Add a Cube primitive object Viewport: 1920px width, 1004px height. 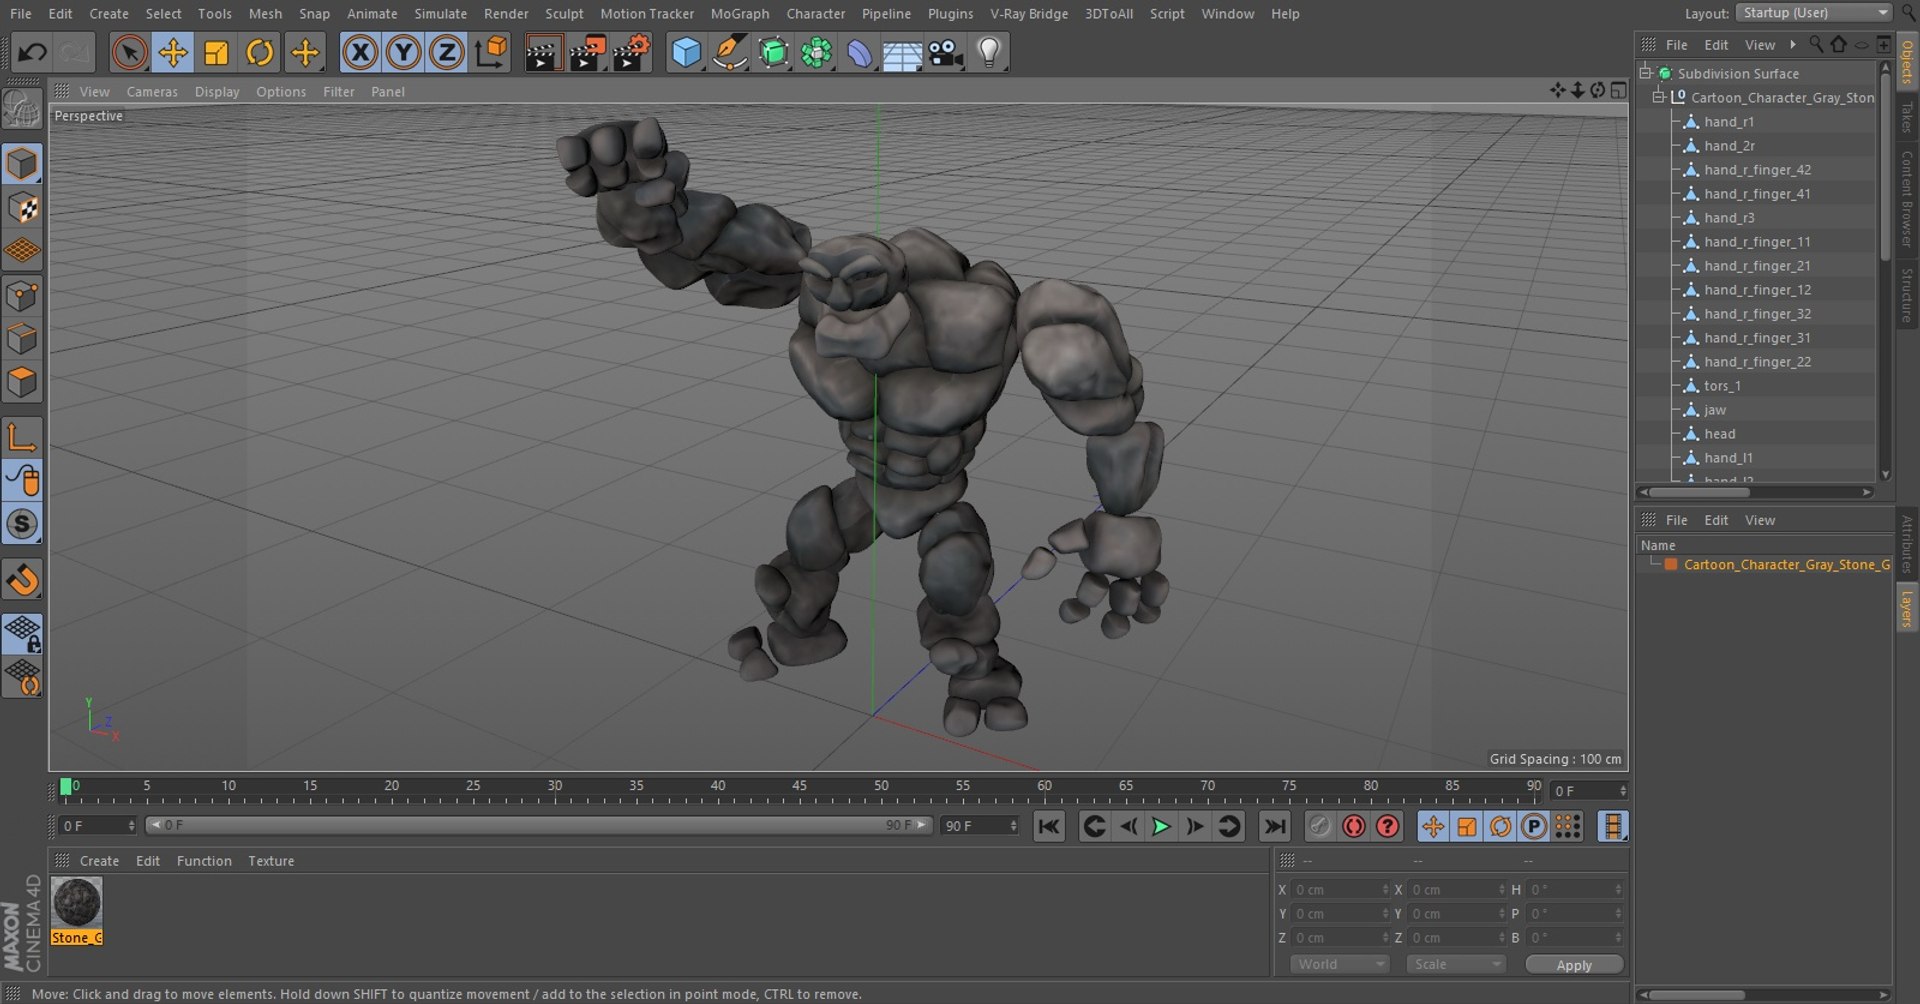coord(686,52)
